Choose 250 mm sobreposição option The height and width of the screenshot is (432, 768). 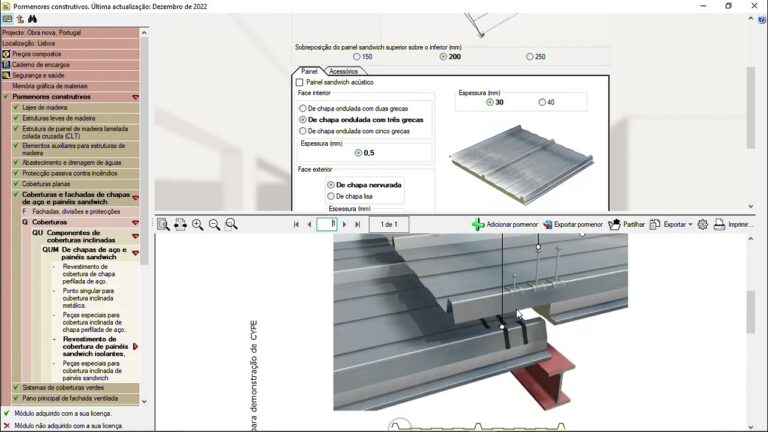[x=530, y=57]
